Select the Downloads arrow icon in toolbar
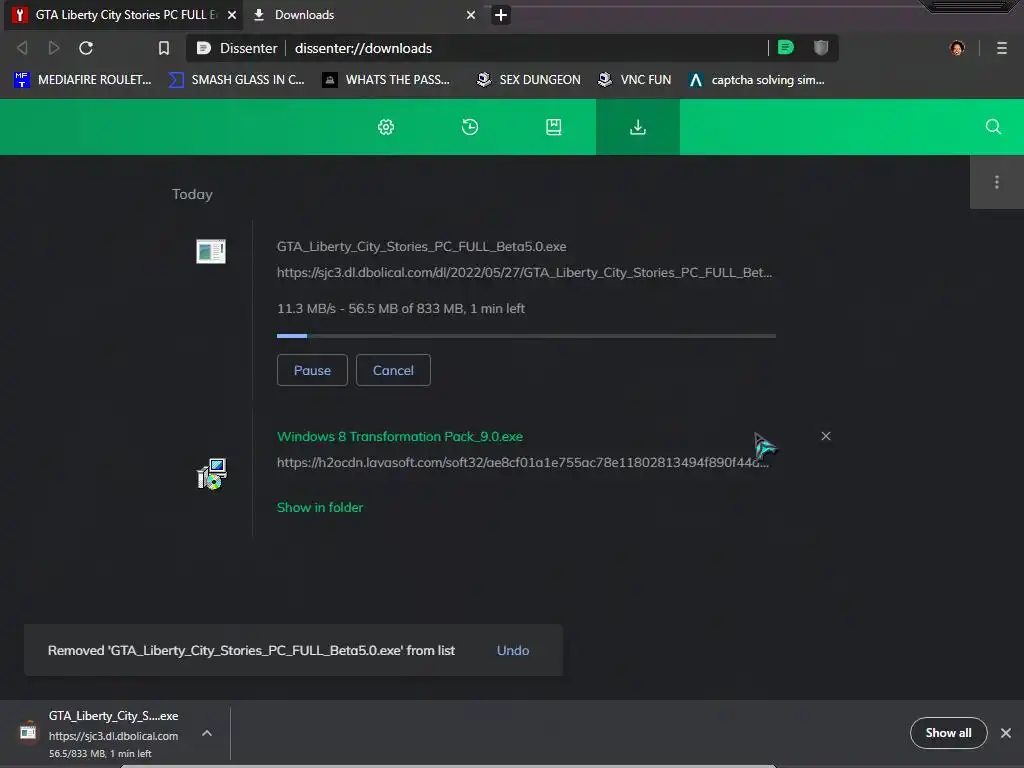1024x768 pixels. click(637, 127)
